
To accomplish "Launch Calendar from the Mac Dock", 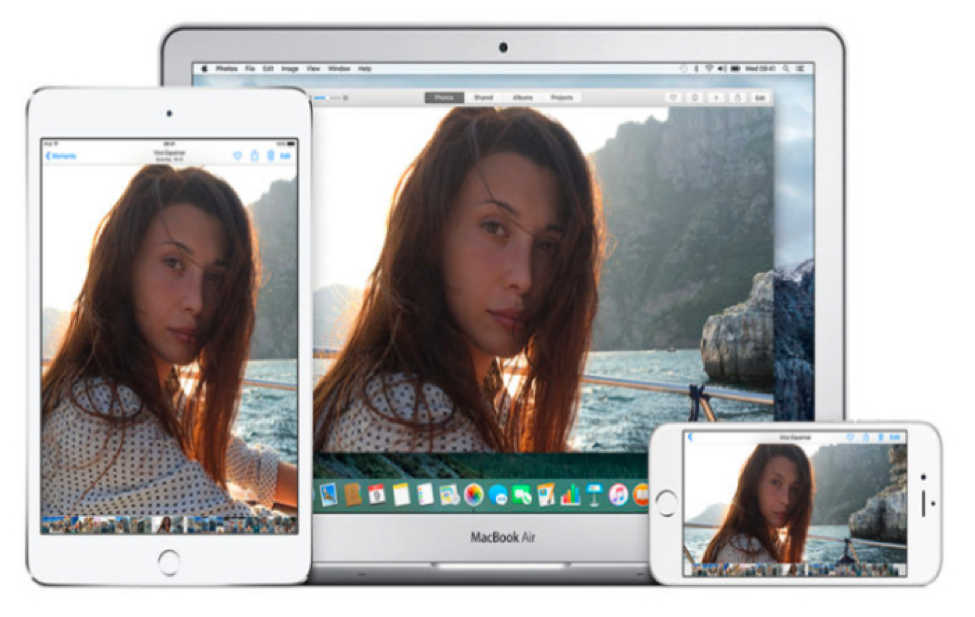I will point(376,494).
